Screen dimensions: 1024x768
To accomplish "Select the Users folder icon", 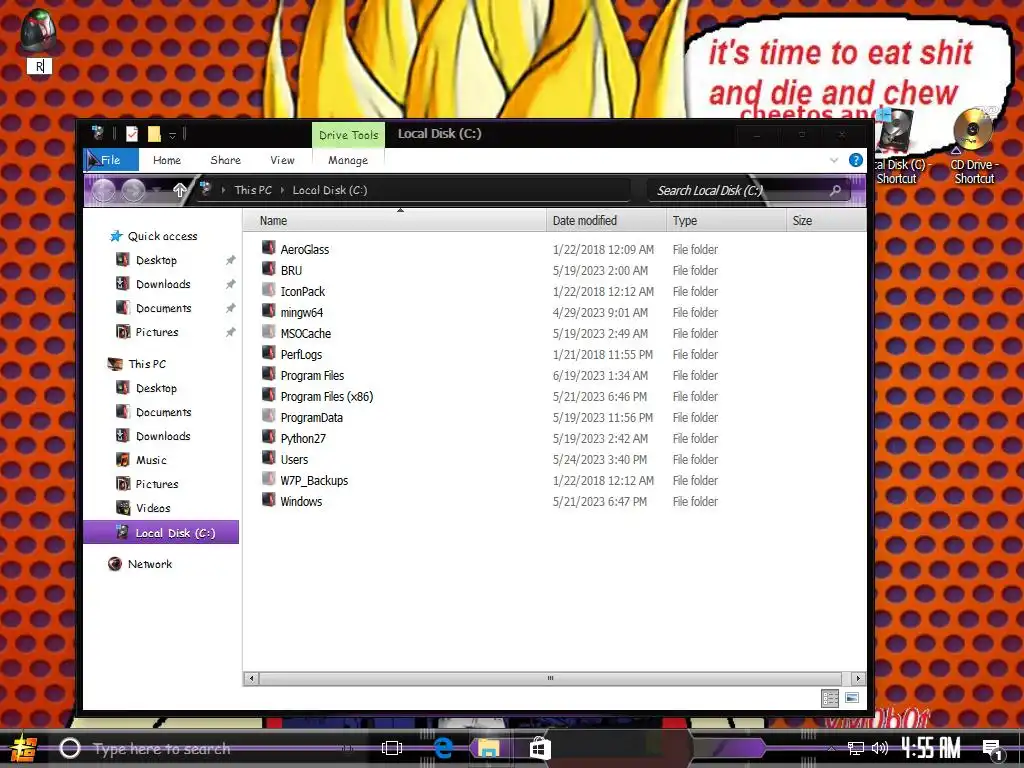I will tap(268, 458).
